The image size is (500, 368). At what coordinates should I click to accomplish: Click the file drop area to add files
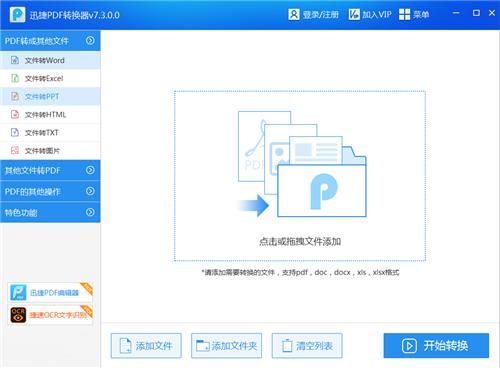point(300,176)
